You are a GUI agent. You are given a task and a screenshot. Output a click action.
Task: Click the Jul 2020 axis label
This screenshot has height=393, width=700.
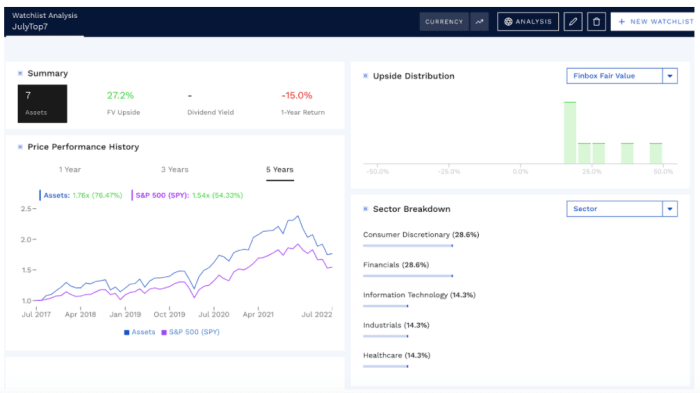[214, 314]
